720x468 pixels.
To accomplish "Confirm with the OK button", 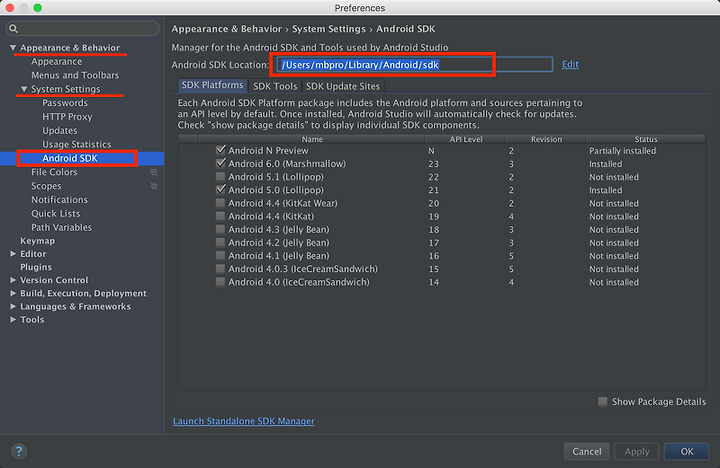I will tap(686, 451).
